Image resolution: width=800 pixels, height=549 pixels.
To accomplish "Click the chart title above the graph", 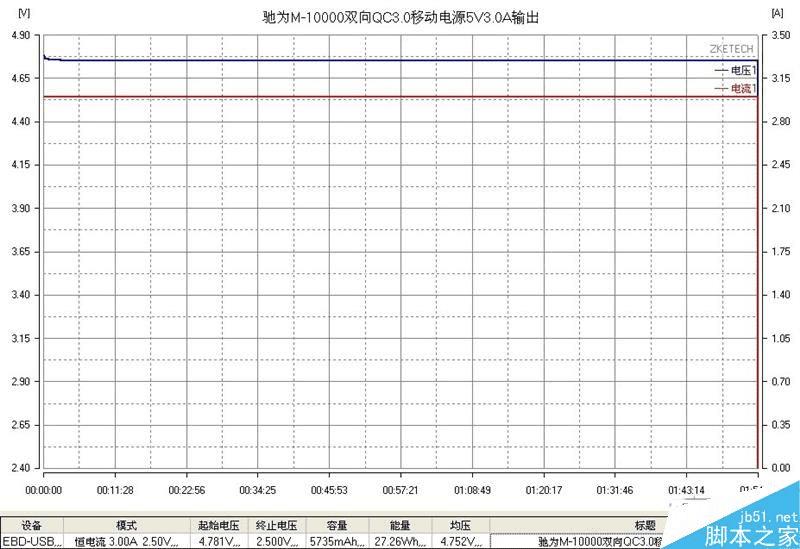I will click(401, 18).
